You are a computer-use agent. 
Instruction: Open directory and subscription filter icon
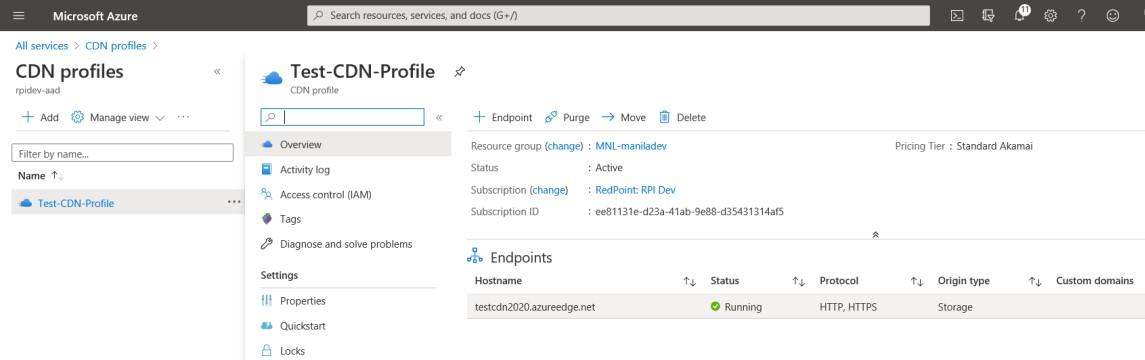point(989,15)
